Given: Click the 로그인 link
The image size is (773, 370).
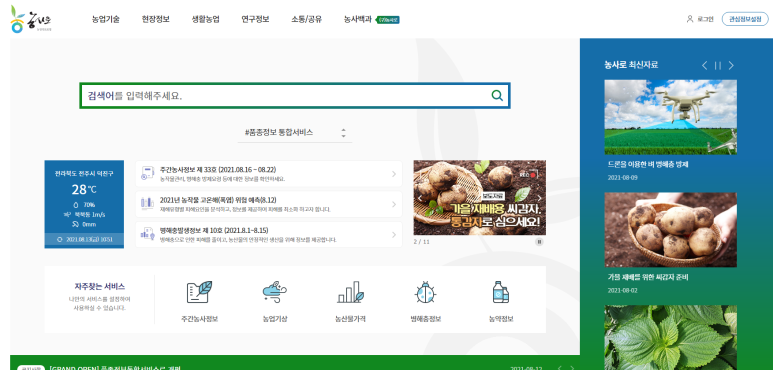Looking at the screenshot, I should 705,19.
